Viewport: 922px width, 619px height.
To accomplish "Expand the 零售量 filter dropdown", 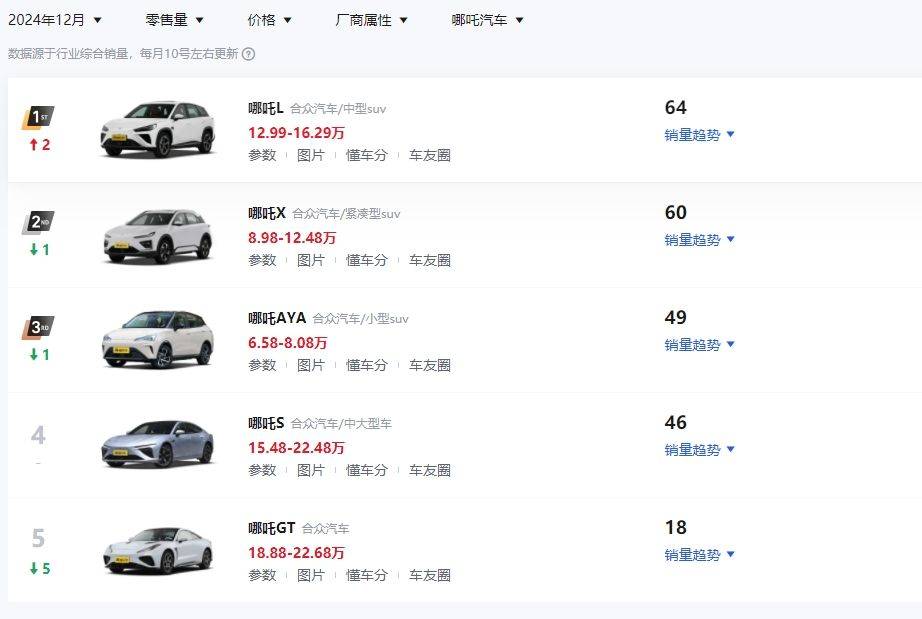I will tap(174, 20).
